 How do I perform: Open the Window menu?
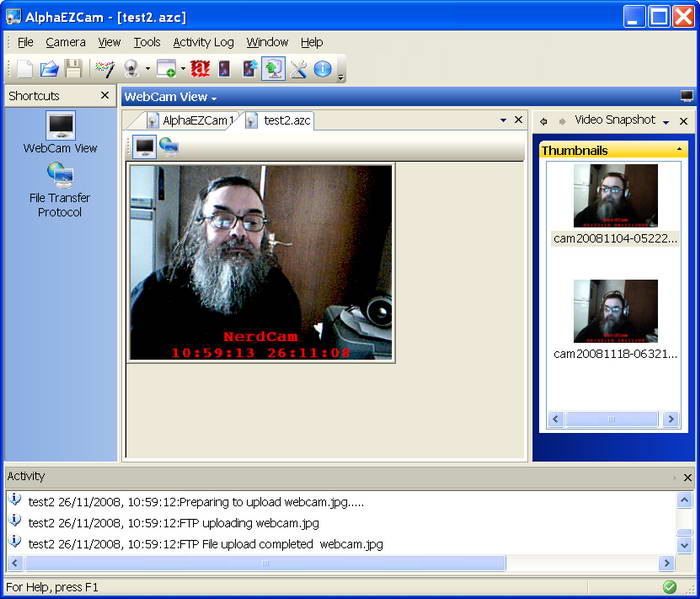(x=267, y=42)
